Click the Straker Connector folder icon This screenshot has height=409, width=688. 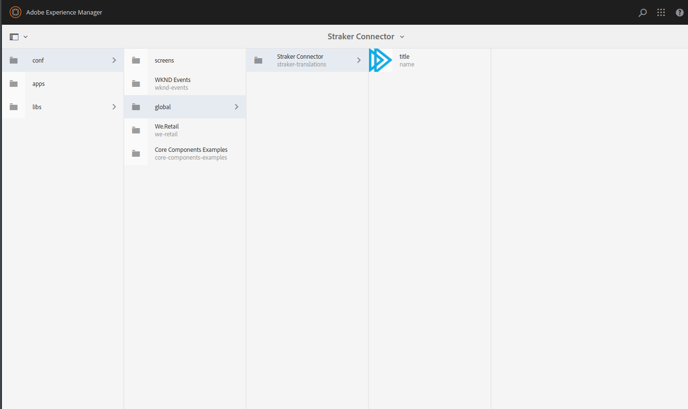pyautogui.click(x=258, y=60)
